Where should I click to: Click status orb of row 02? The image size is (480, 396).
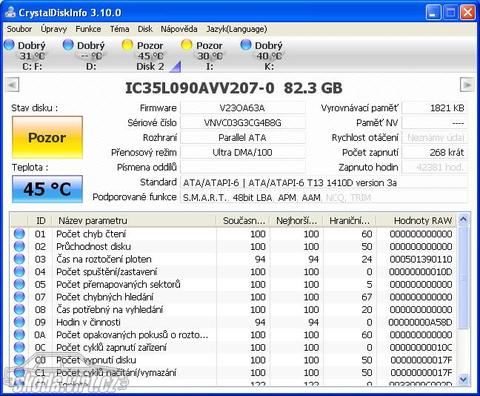[x=19, y=246]
